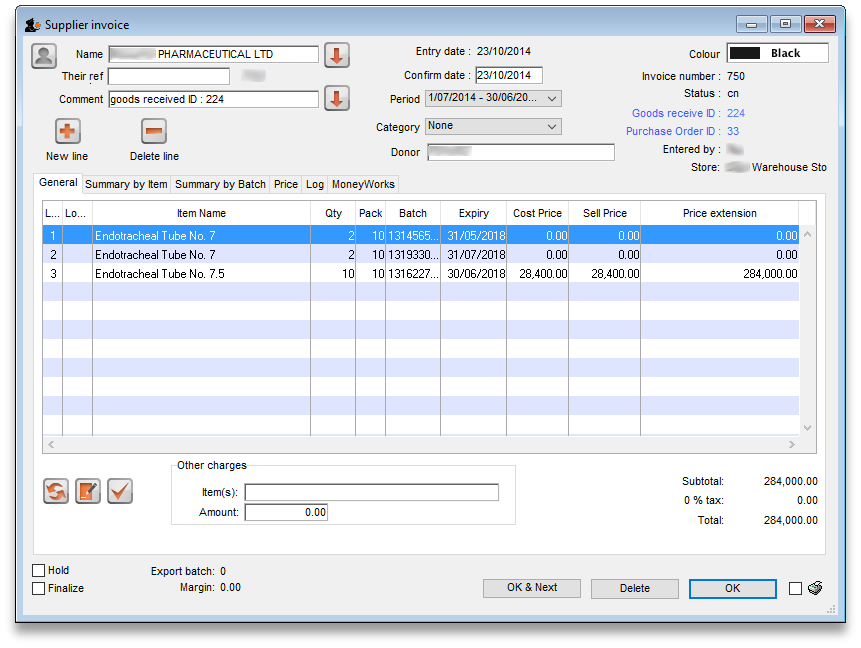Click the orange checkmark confirm icon
861x648 pixels.
(x=120, y=491)
